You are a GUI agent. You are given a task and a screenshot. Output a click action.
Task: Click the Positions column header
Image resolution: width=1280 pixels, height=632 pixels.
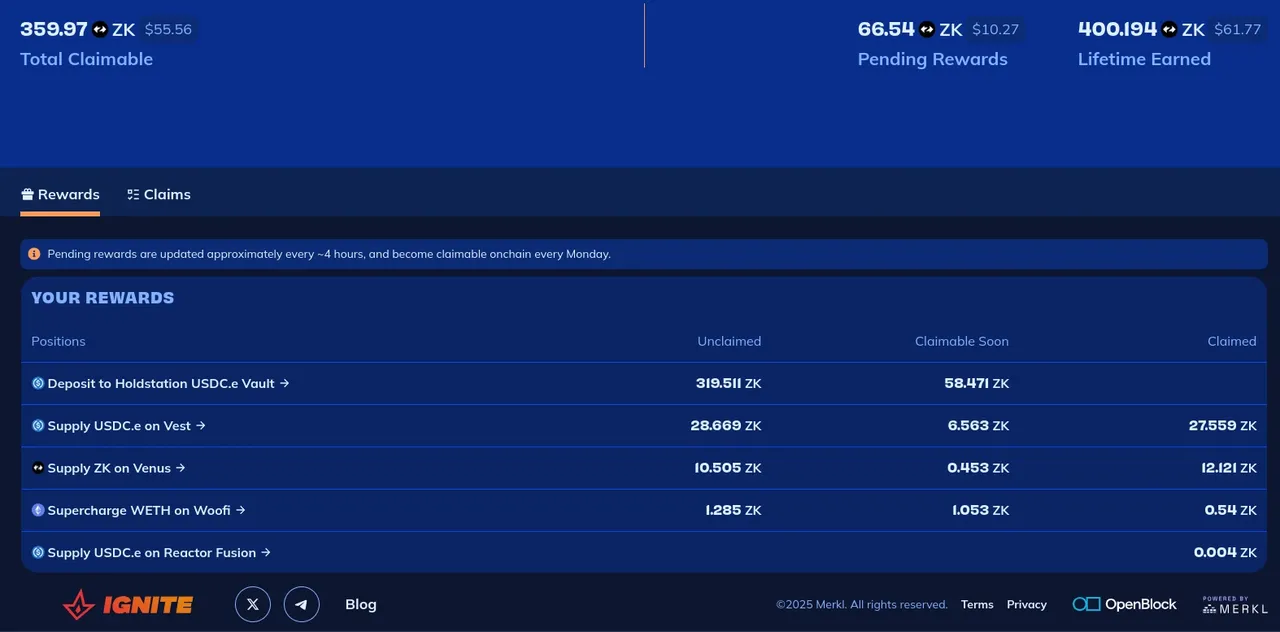[58, 341]
